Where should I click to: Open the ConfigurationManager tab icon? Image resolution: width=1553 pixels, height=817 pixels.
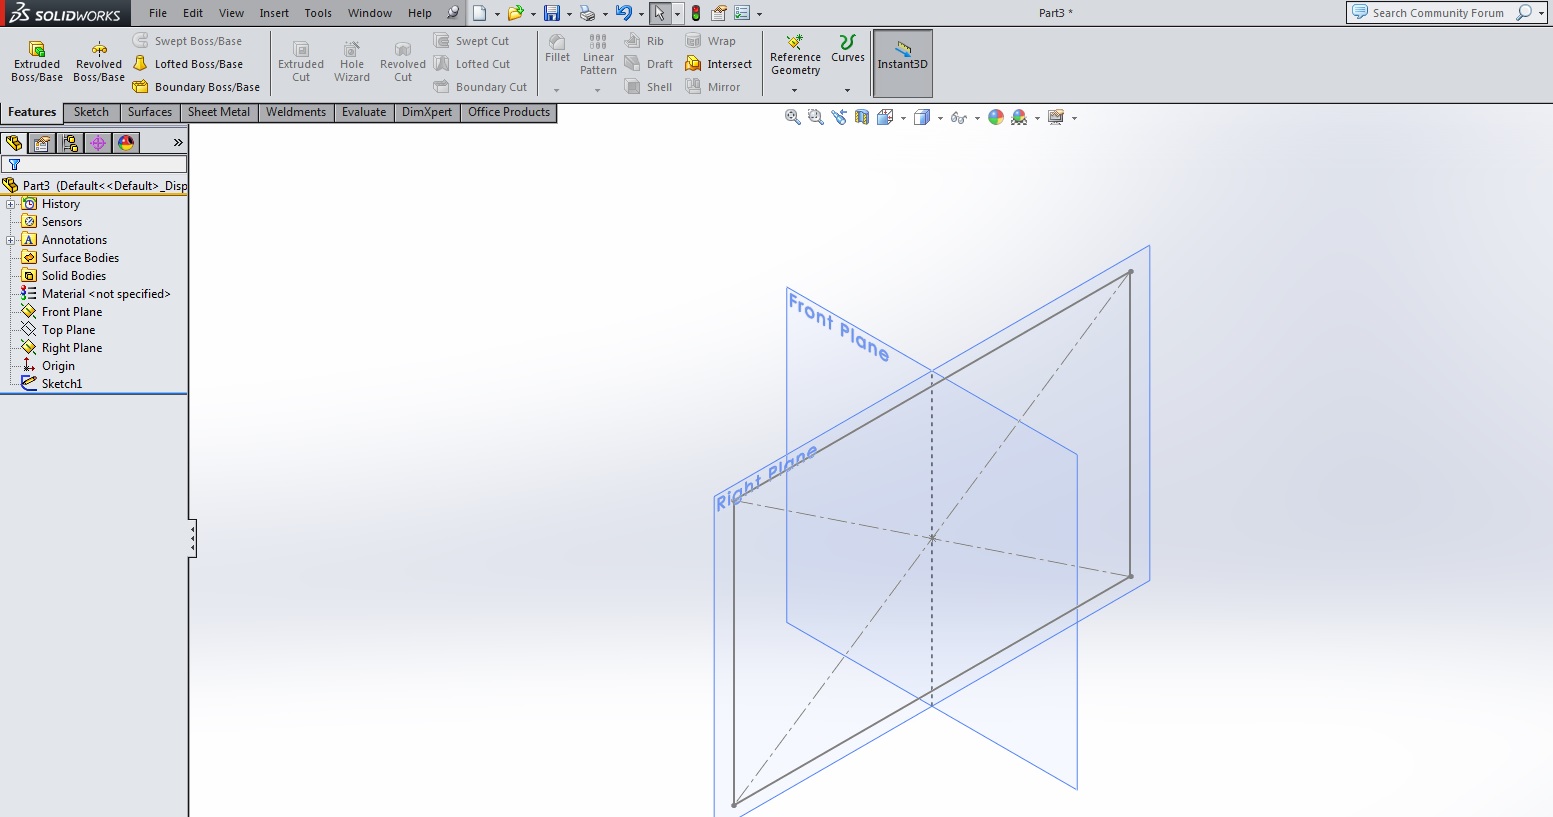tap(70, 143)
